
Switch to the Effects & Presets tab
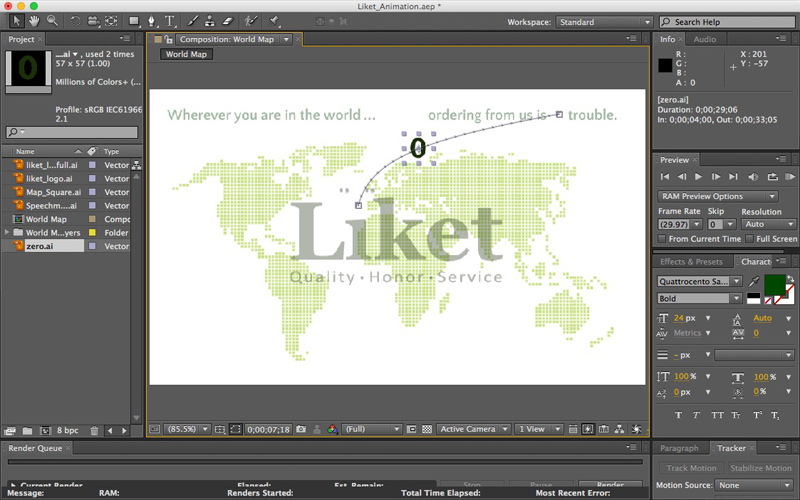(x=691, y=262)
